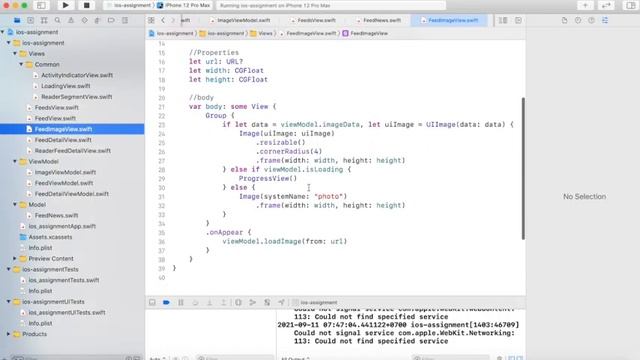This screenshot has height=360, width=640.
Task: Collapse the ViewModel folder
Action: 15,161
